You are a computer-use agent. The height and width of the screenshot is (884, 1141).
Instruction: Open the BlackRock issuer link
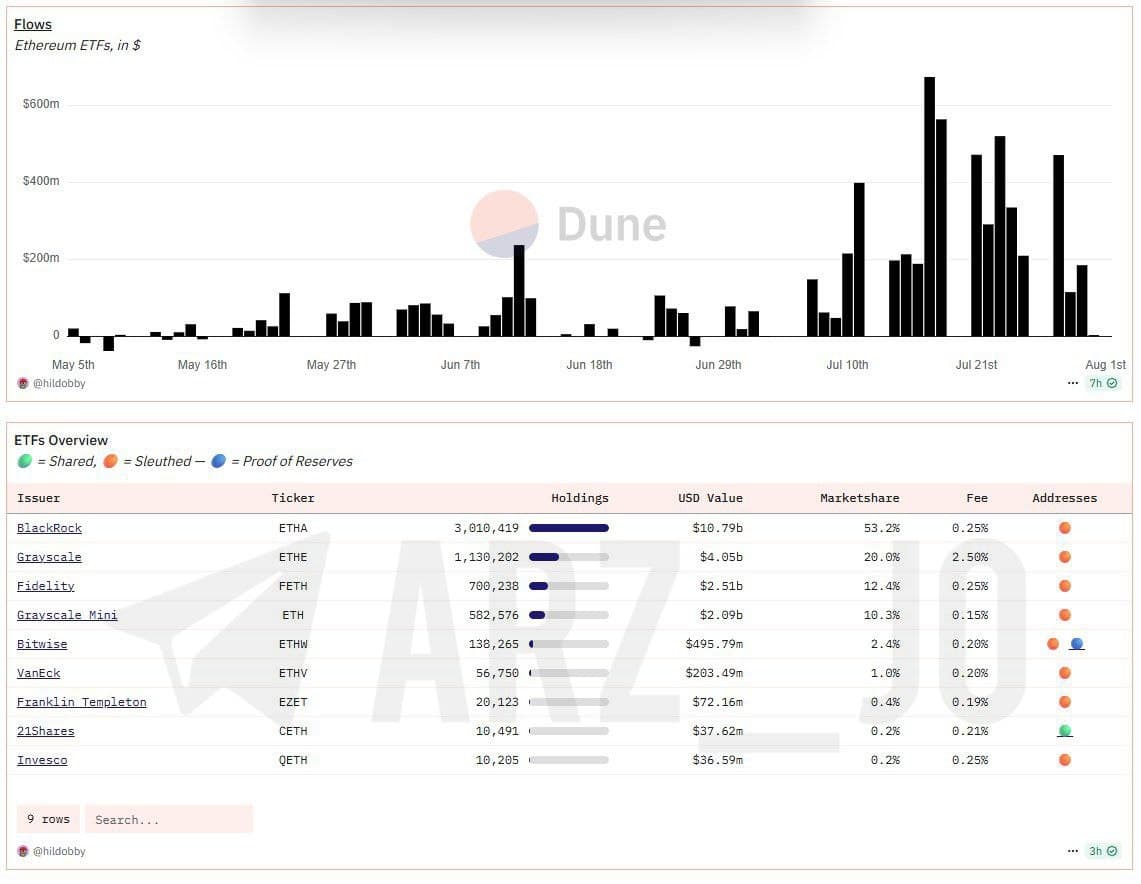[x=49, y=528]
